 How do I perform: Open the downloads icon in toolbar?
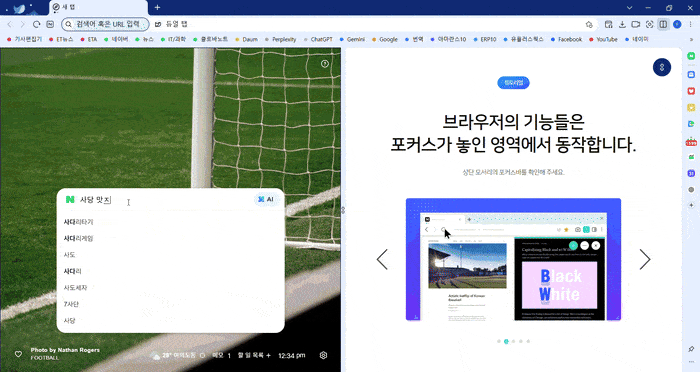(622, 24)
